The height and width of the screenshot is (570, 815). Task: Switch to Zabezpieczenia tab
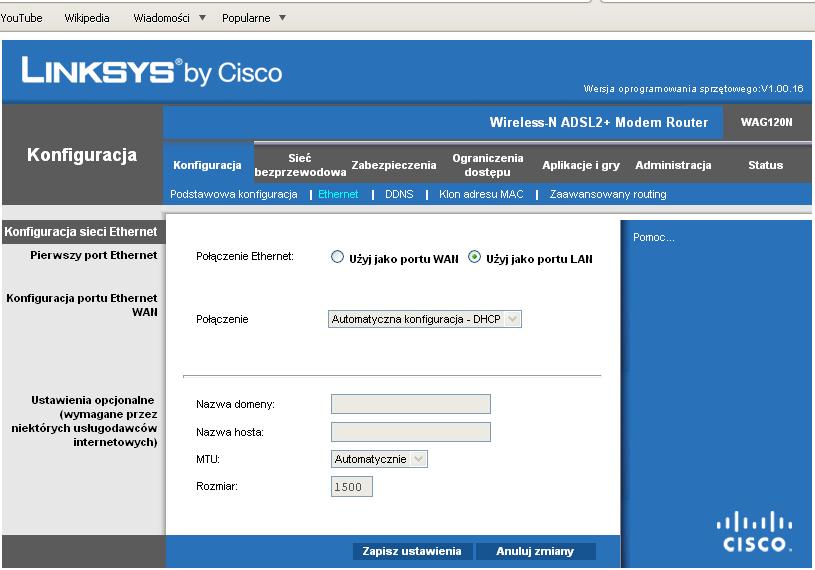393,165
